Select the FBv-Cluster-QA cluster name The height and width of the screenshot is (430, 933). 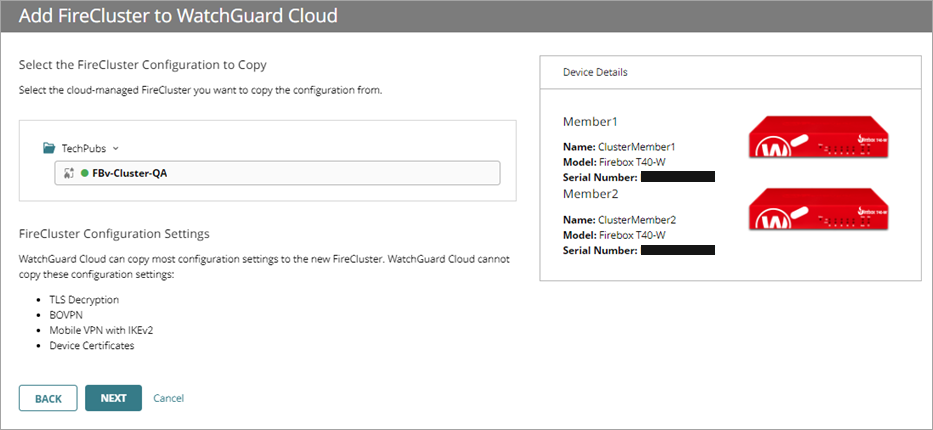click(x=131, y=173)
